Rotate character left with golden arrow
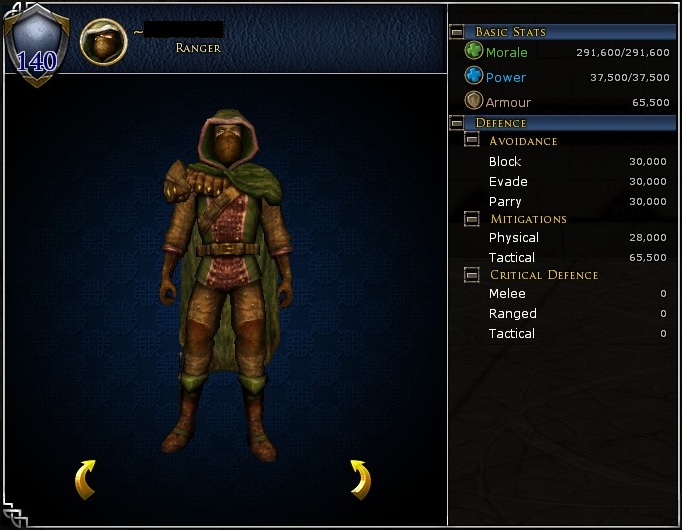This screenshot has height=530, width=682. [85, 480]
